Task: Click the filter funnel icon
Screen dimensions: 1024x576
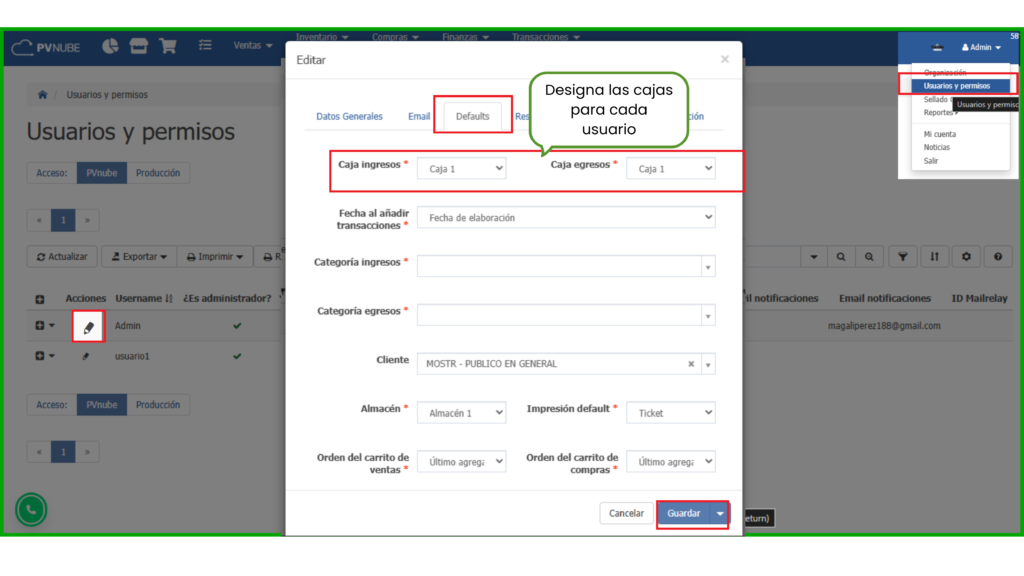Action: pyautogui.click(x=902, y=257)
